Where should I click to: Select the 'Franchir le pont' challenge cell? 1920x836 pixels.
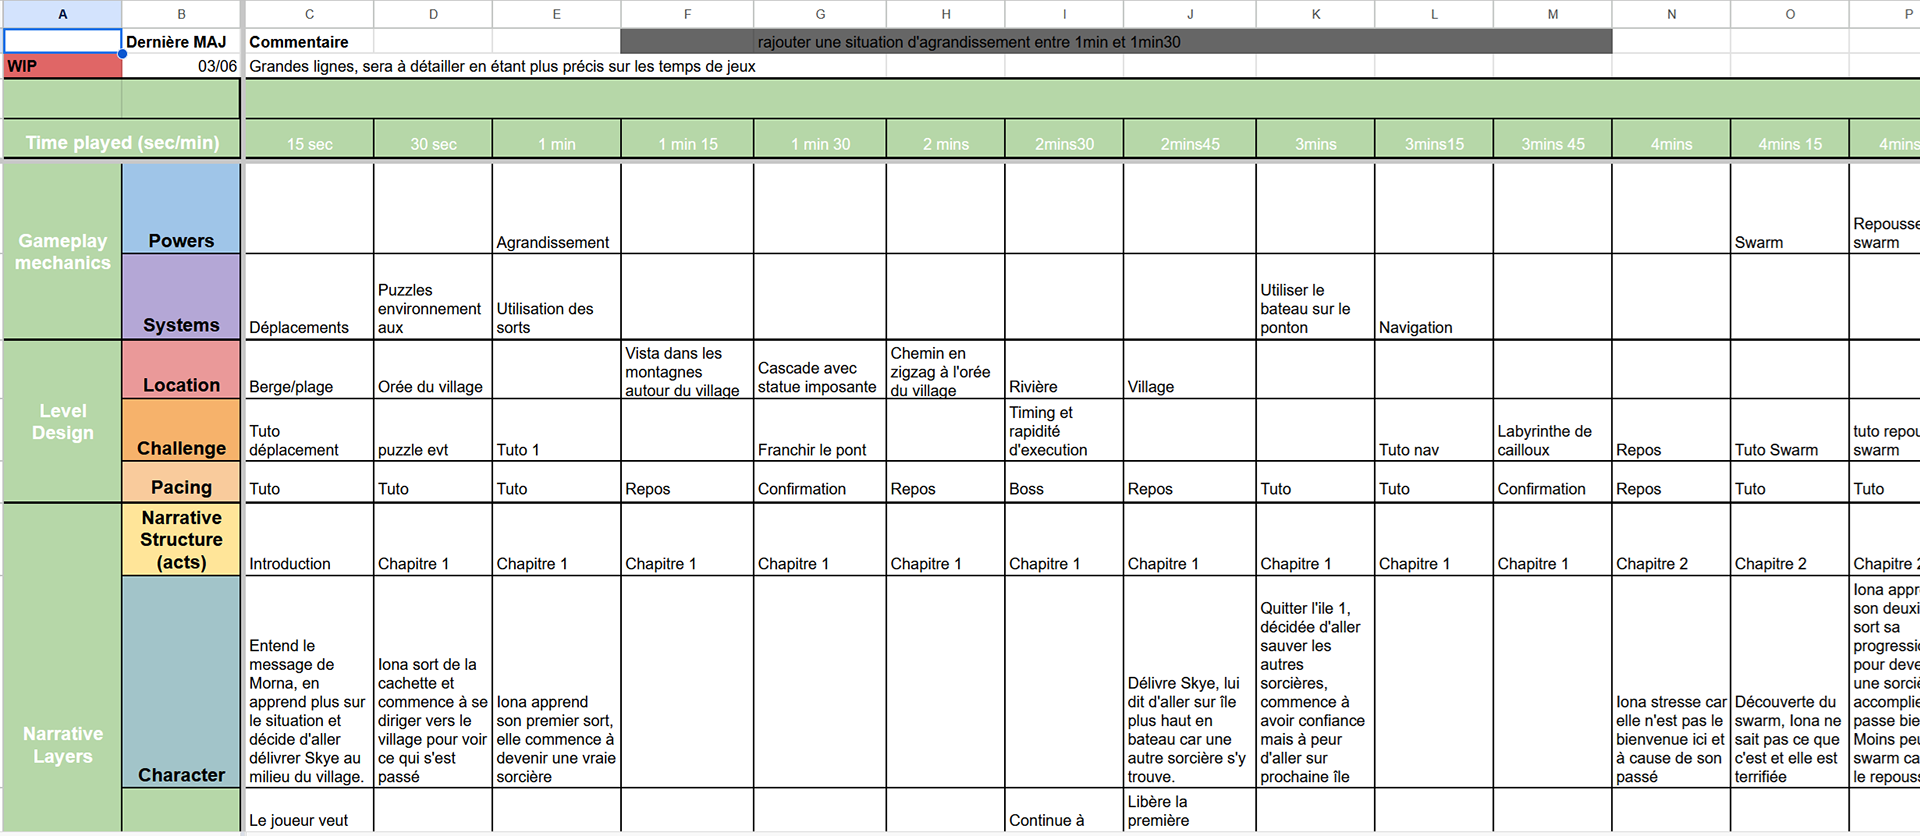pos(820,430)
